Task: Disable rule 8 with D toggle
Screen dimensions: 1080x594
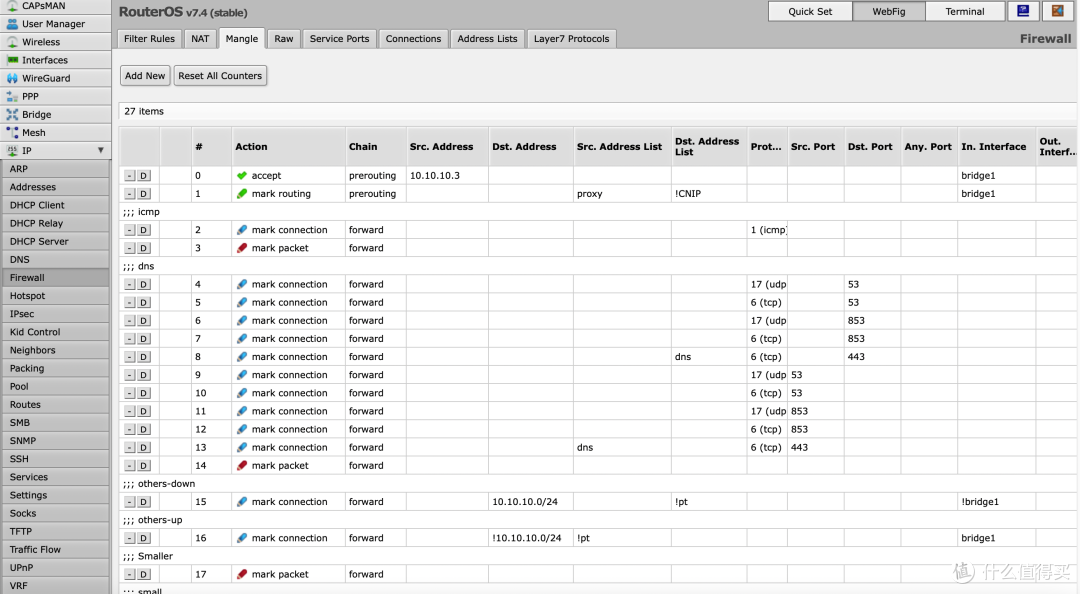Action: tap(143, 357)
